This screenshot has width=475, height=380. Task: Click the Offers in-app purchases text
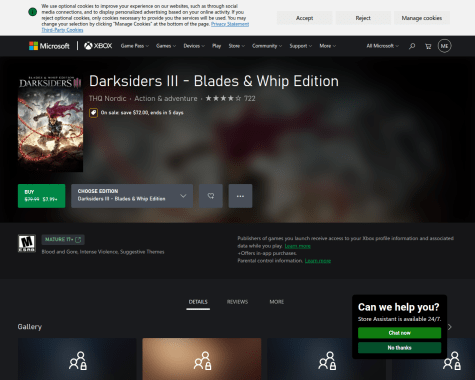[x=267, y=253]
